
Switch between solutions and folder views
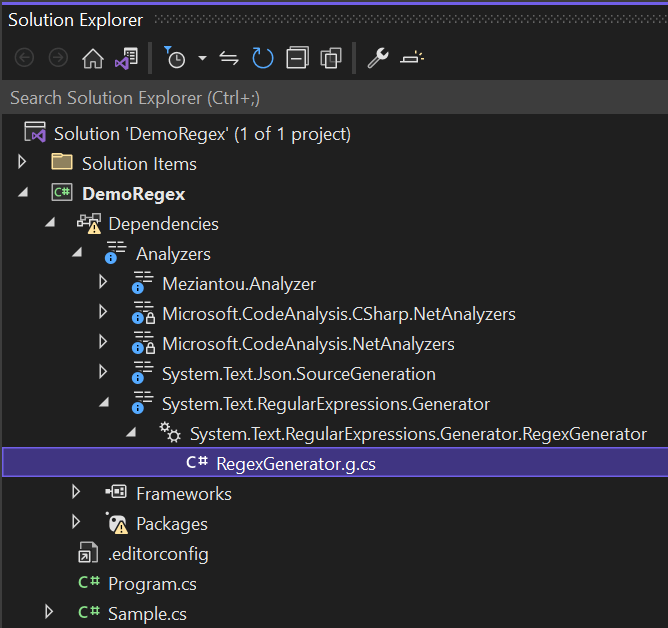coord(126,59)
